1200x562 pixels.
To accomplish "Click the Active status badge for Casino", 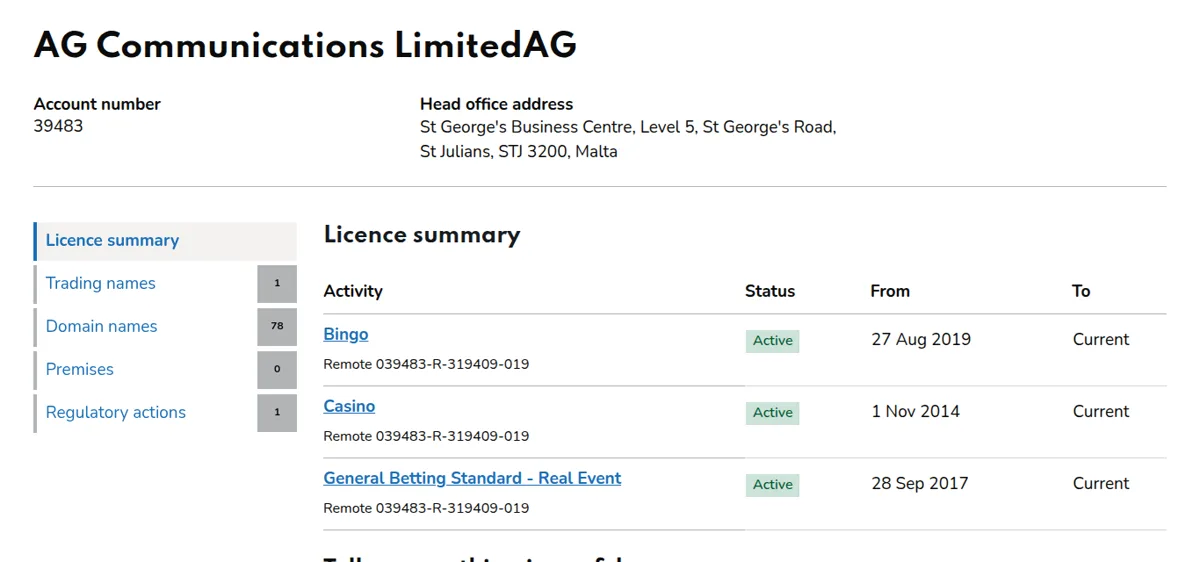I will click(x=773, y=413).
